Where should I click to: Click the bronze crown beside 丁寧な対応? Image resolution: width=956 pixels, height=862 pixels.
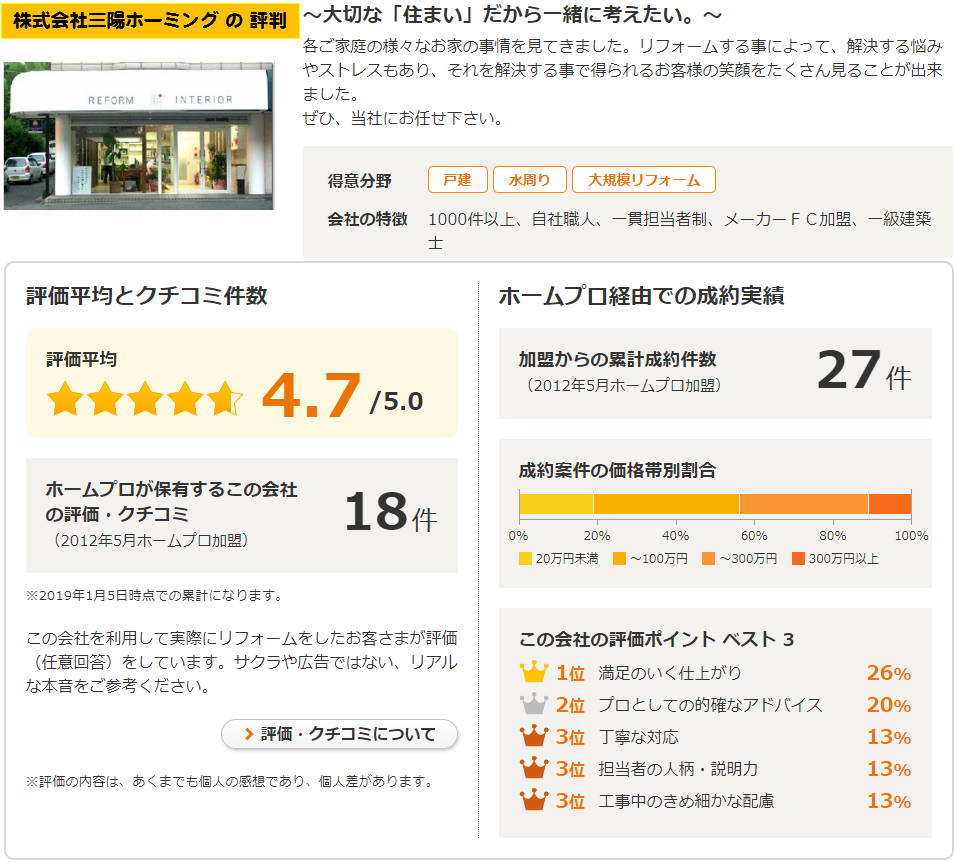coord(533,736)
